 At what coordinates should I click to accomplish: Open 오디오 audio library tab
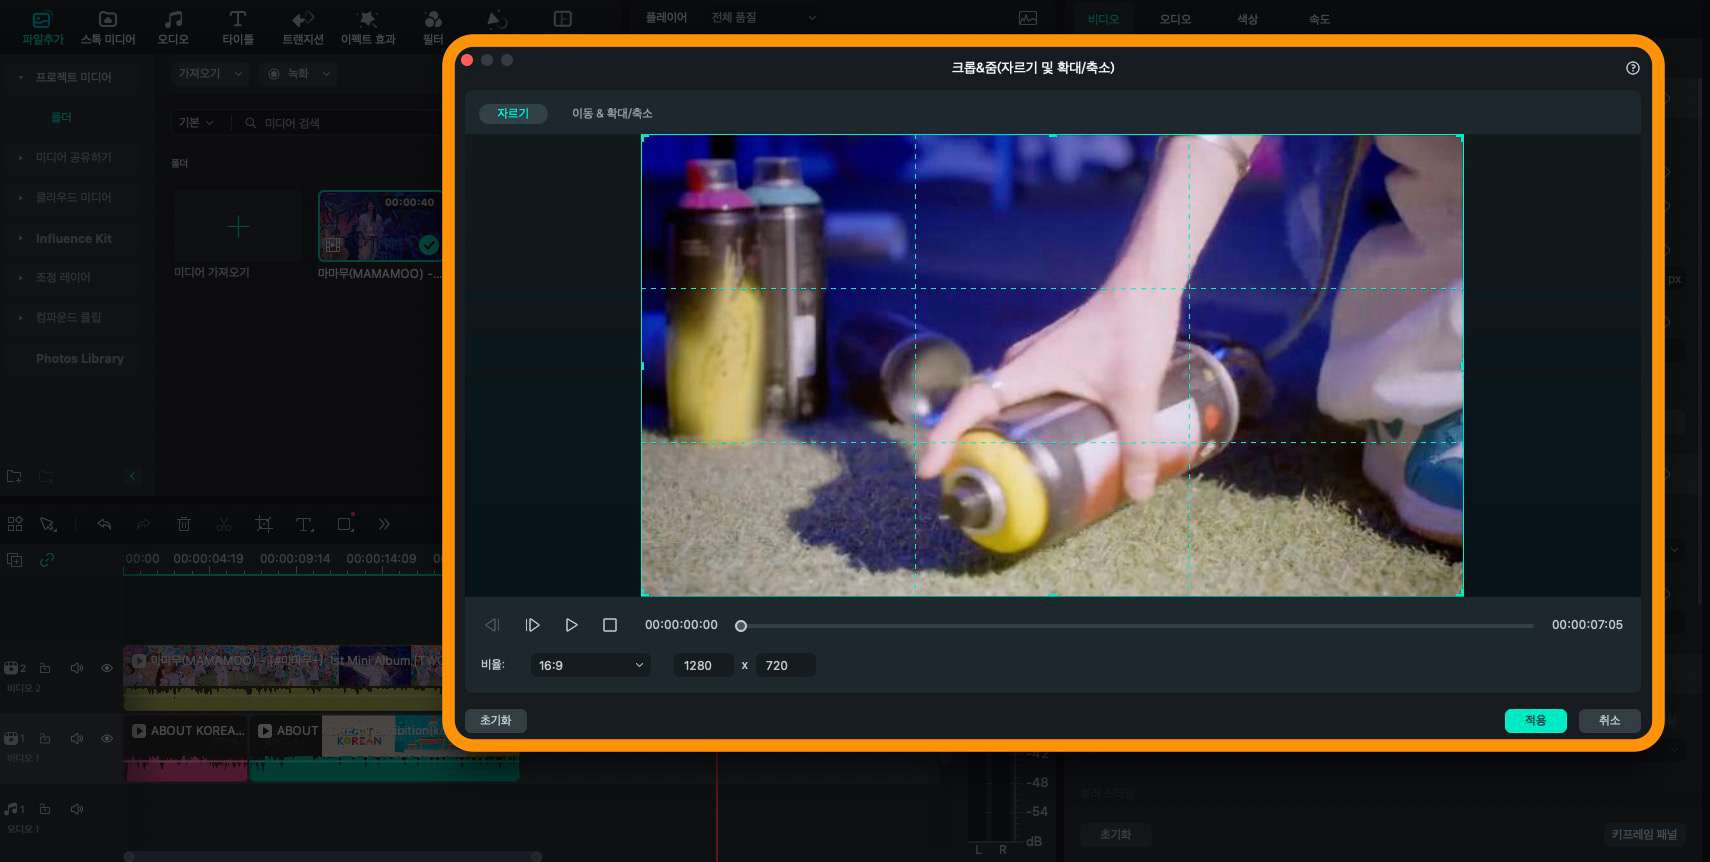click(x=173, y=27)
